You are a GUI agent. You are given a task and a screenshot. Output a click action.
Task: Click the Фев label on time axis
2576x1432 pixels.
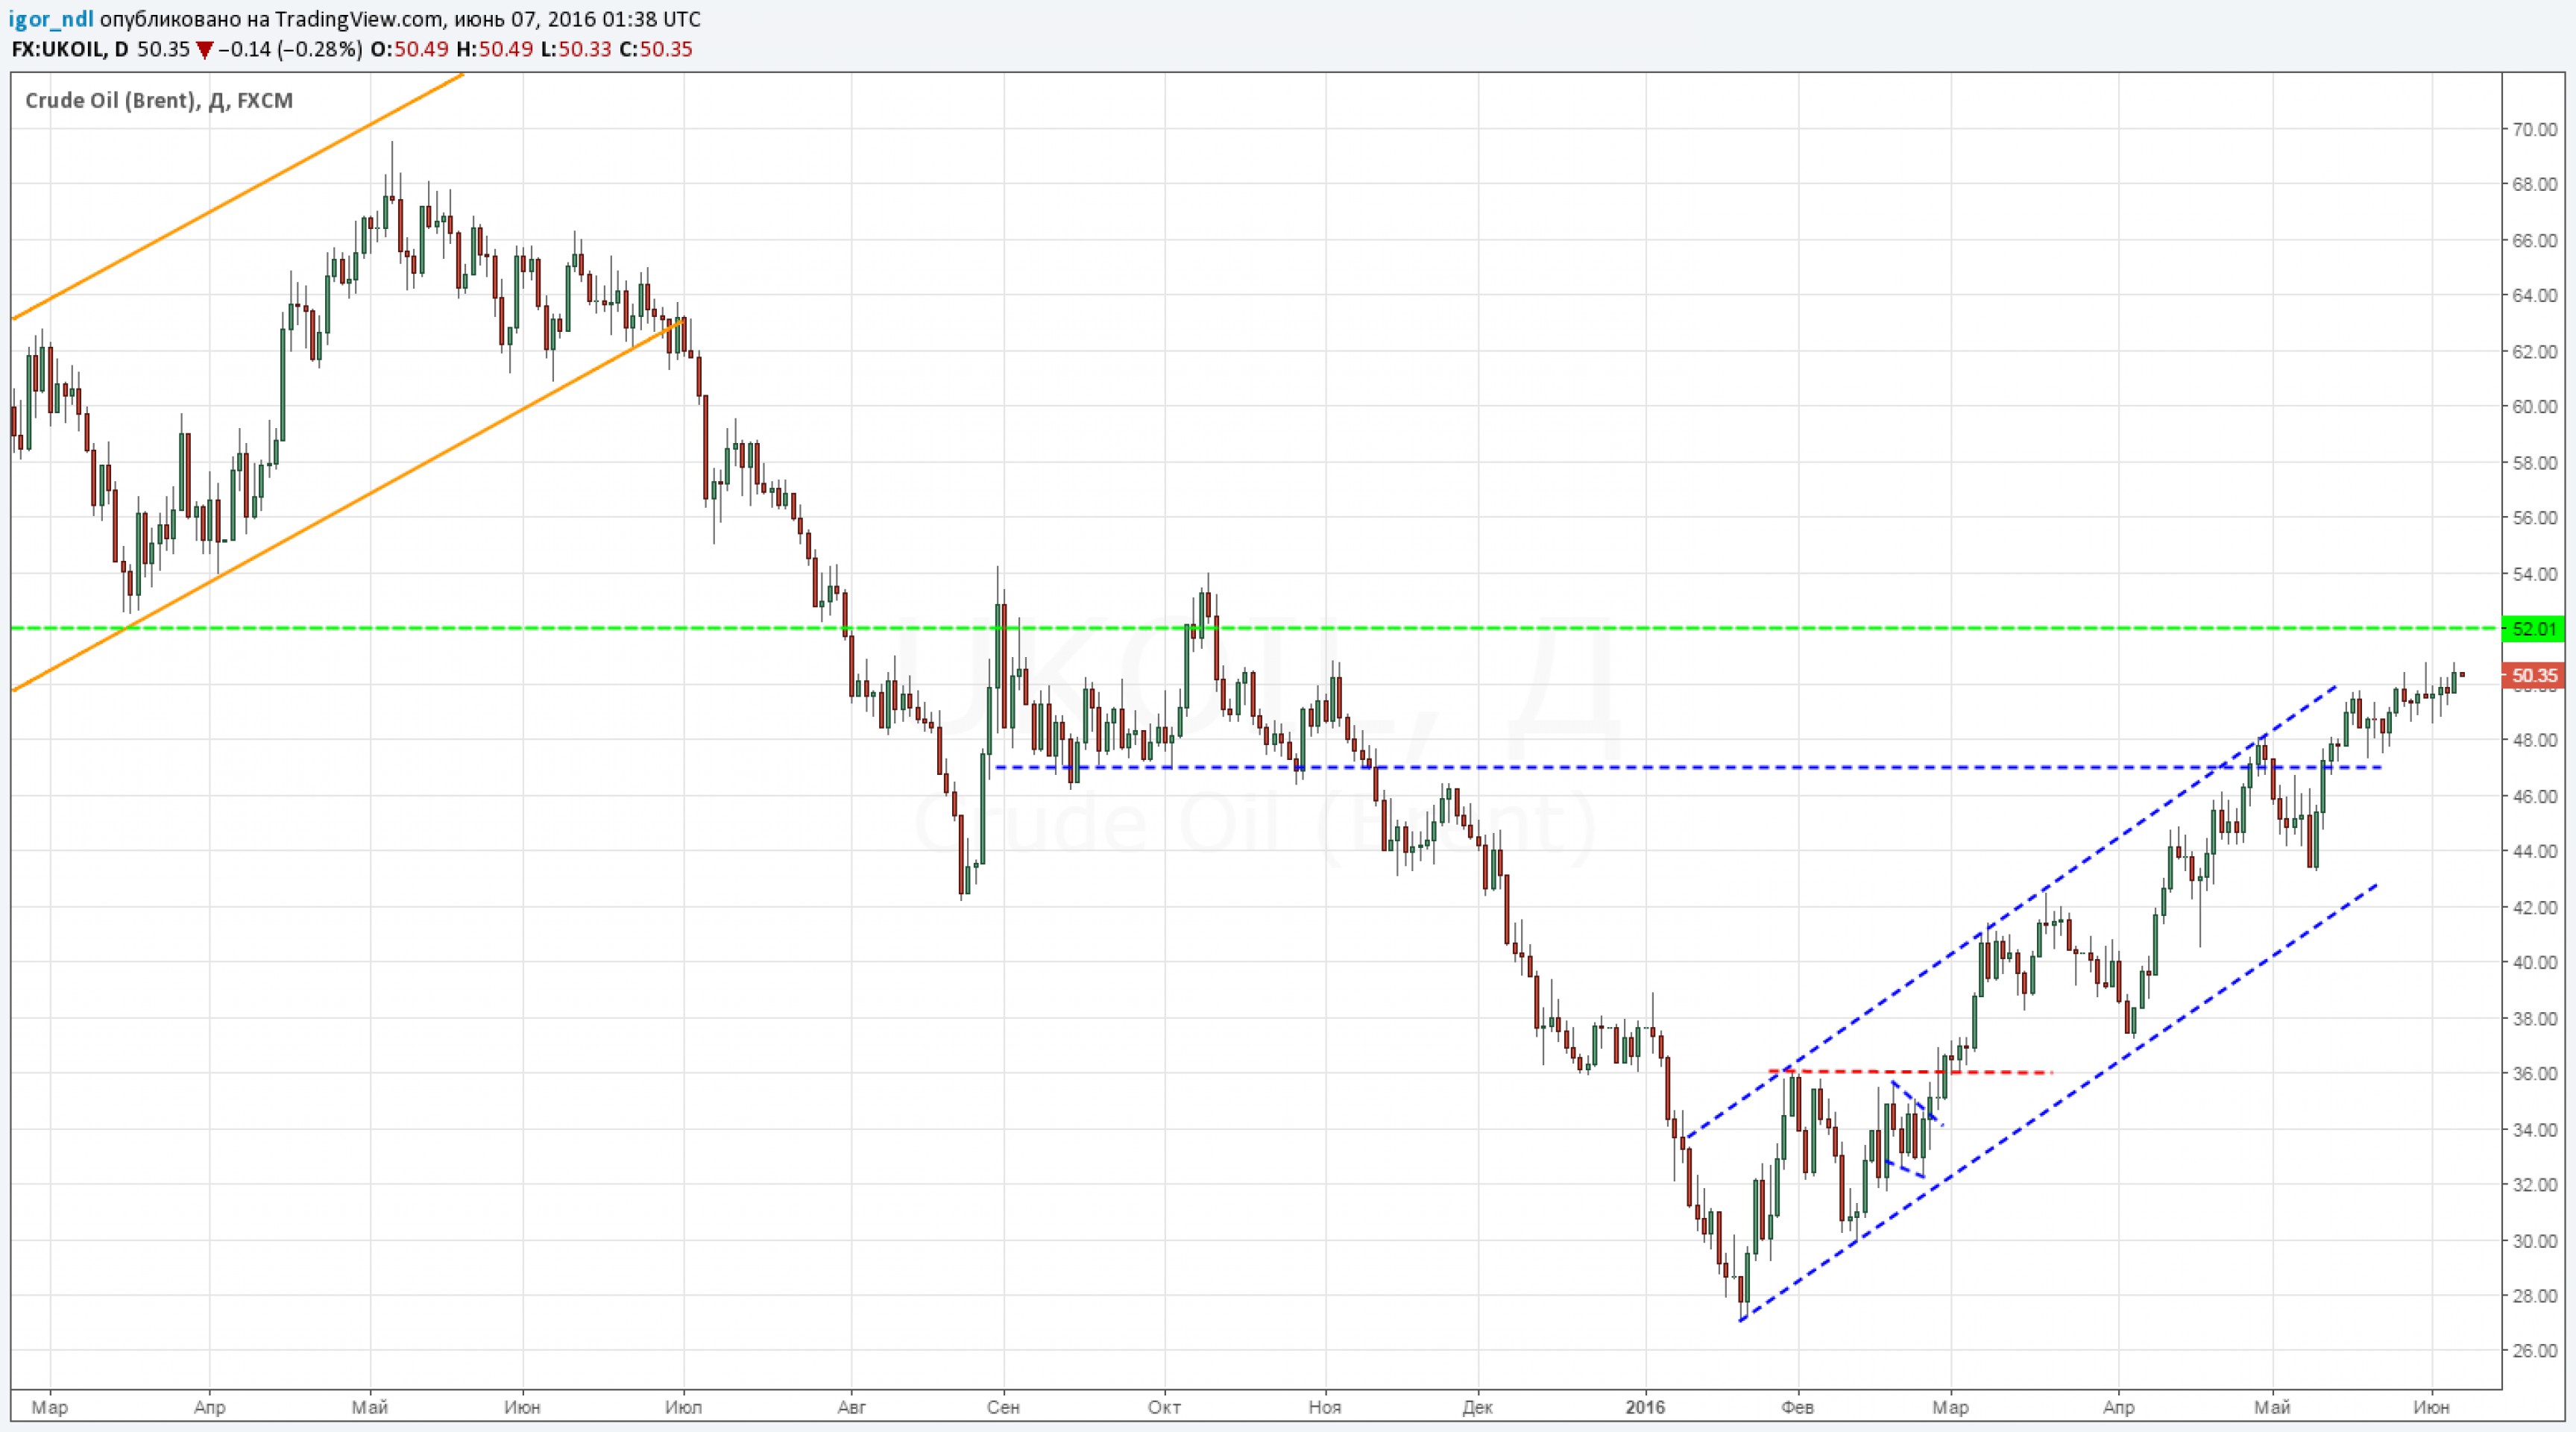[x=1798, y=1407]
